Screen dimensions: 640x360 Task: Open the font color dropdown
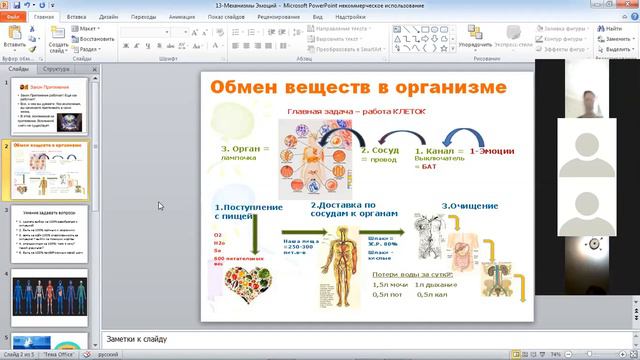point(222,46)
